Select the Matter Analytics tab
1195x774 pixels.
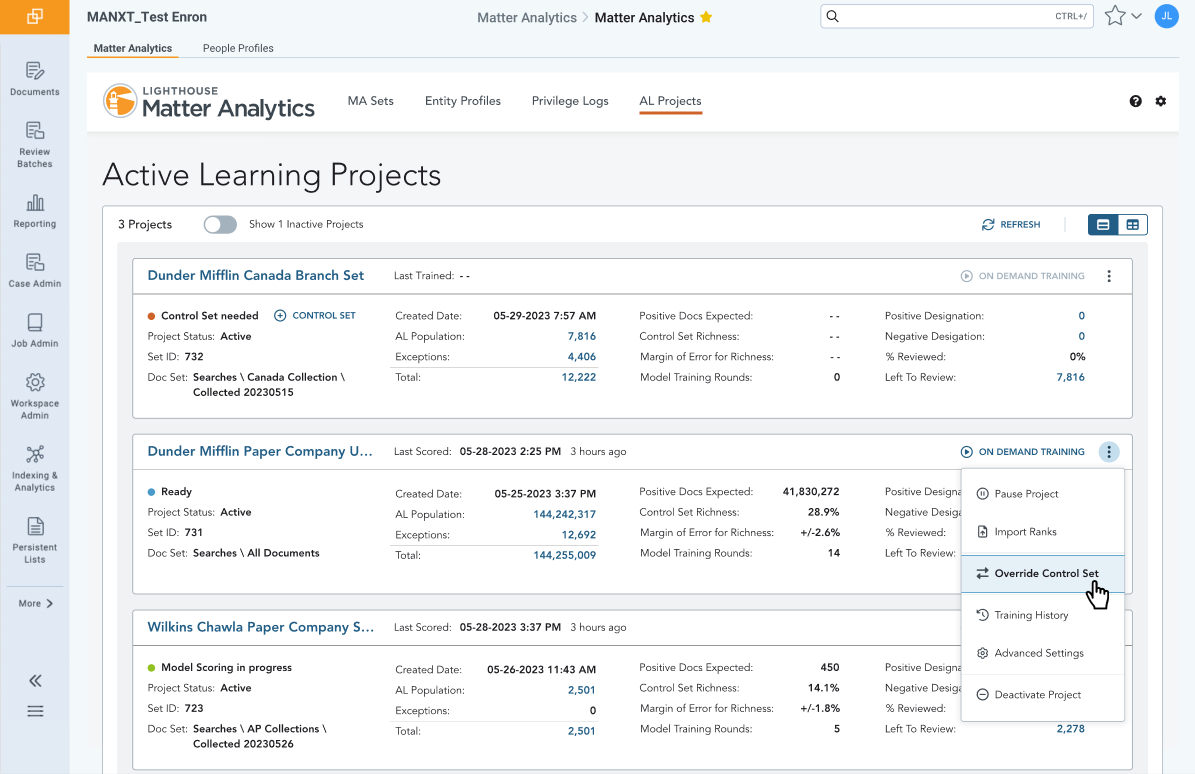pos(133,48)
